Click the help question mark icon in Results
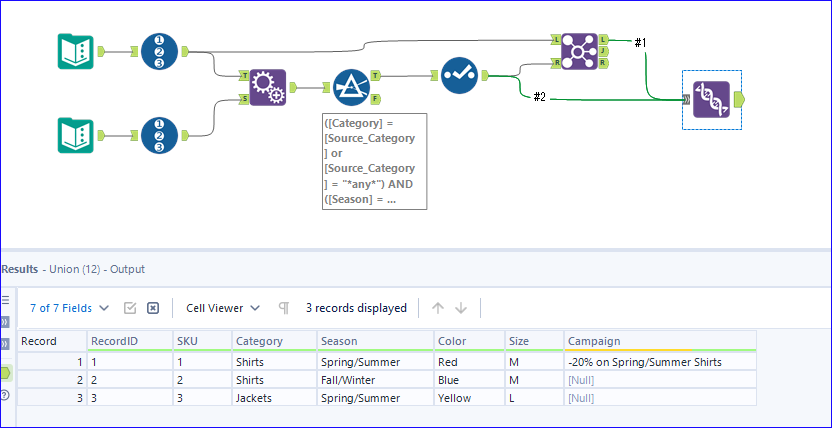The height and width of the screenshot is (428, 832). 5,395
